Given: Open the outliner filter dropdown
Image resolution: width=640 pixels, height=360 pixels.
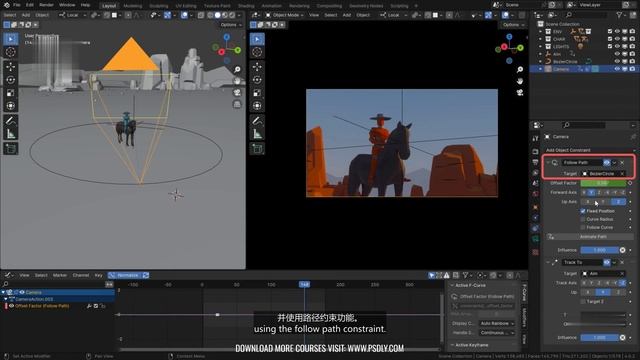Looking at the screenshot, I should (x=621, y=15).
